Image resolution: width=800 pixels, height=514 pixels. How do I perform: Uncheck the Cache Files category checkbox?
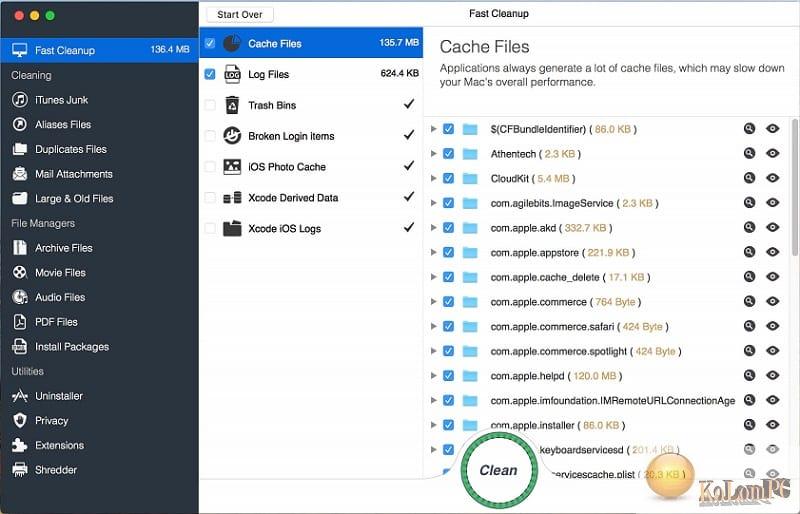pos(210,43)
